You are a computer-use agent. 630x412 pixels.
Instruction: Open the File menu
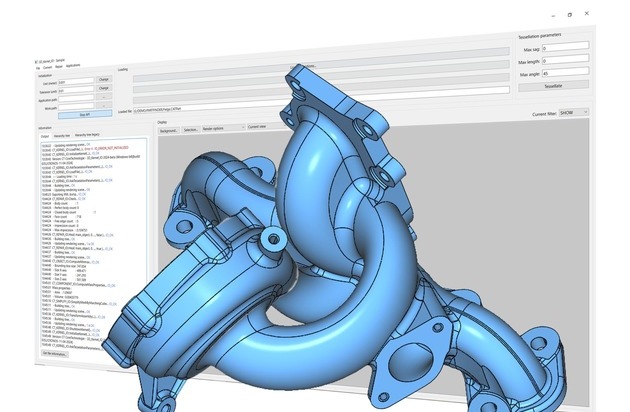[x=38, y=68]
